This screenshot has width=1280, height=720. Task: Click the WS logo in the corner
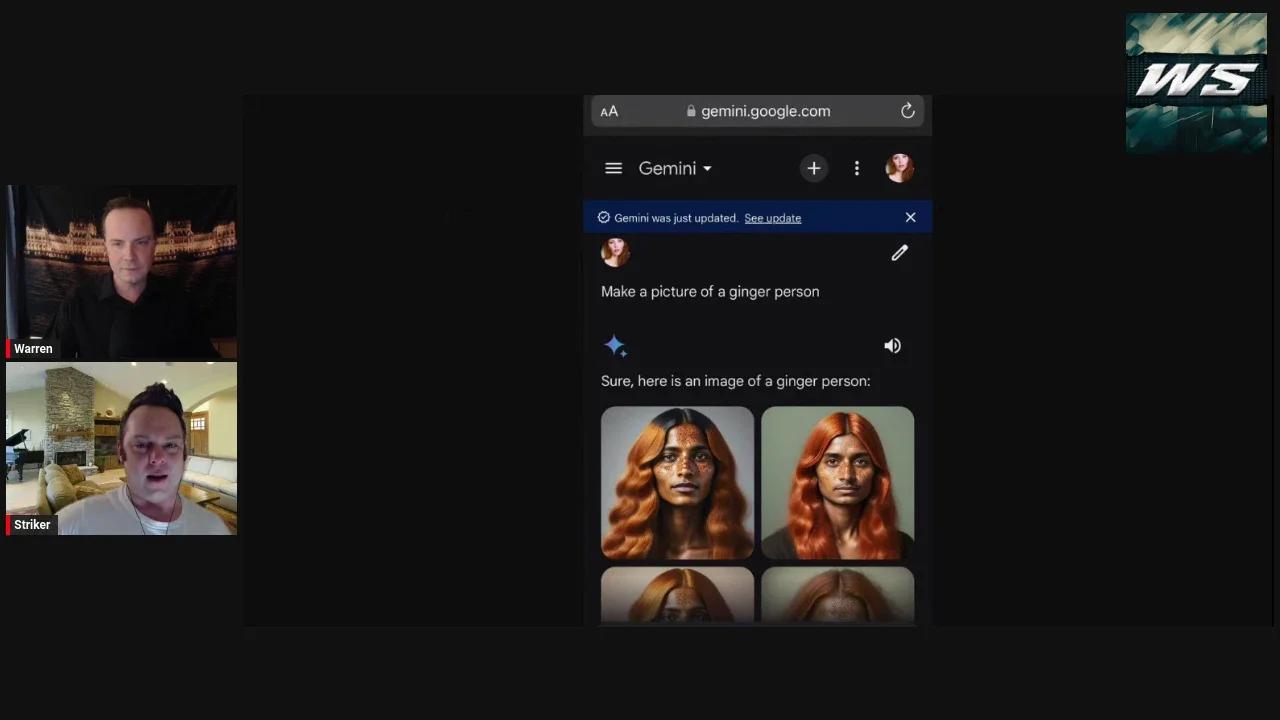pyautogui.click(x=1196, y=81)
